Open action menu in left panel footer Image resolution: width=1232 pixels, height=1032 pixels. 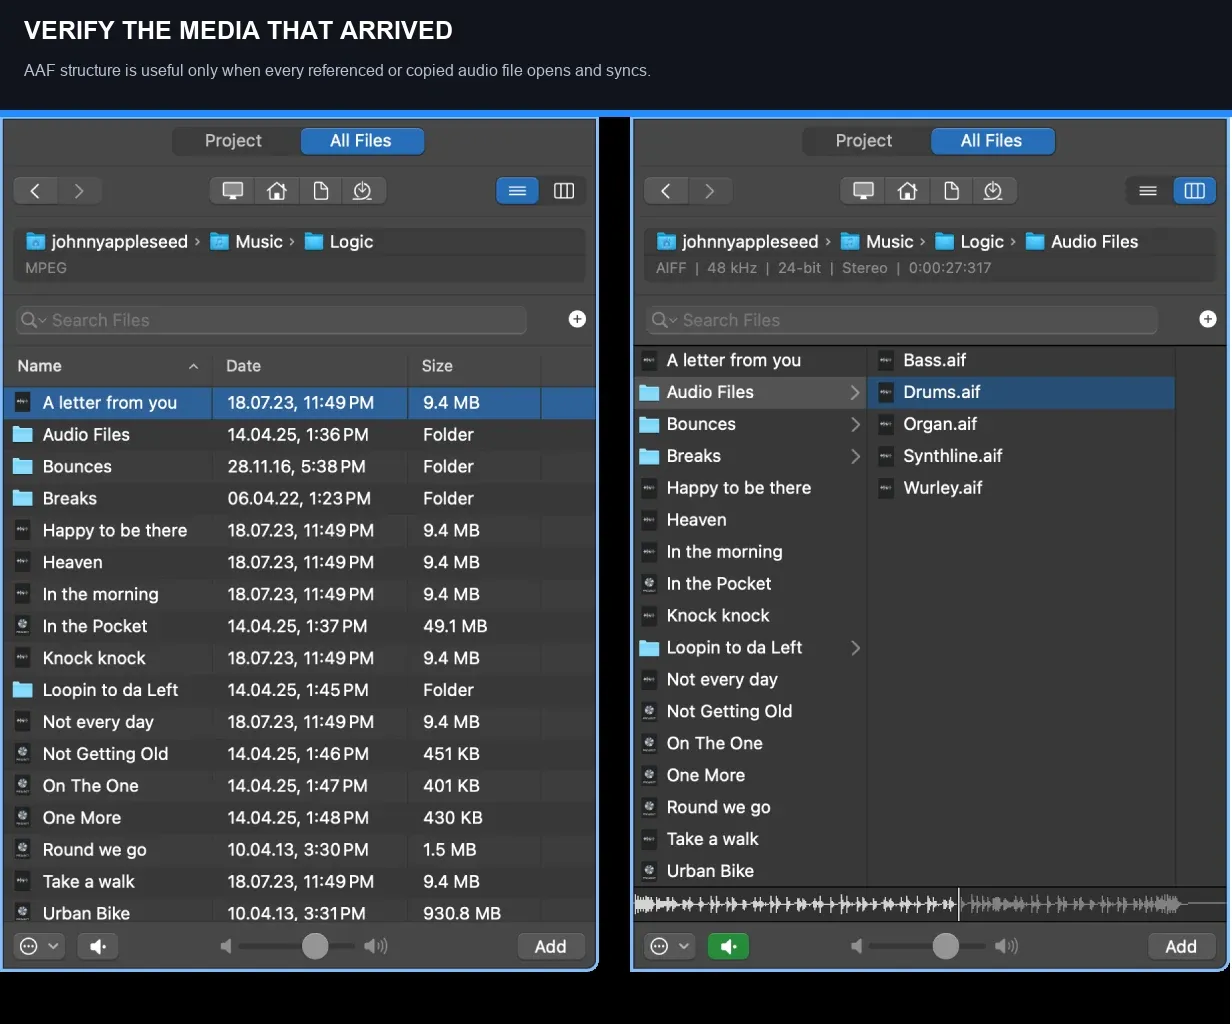point(39,946)
